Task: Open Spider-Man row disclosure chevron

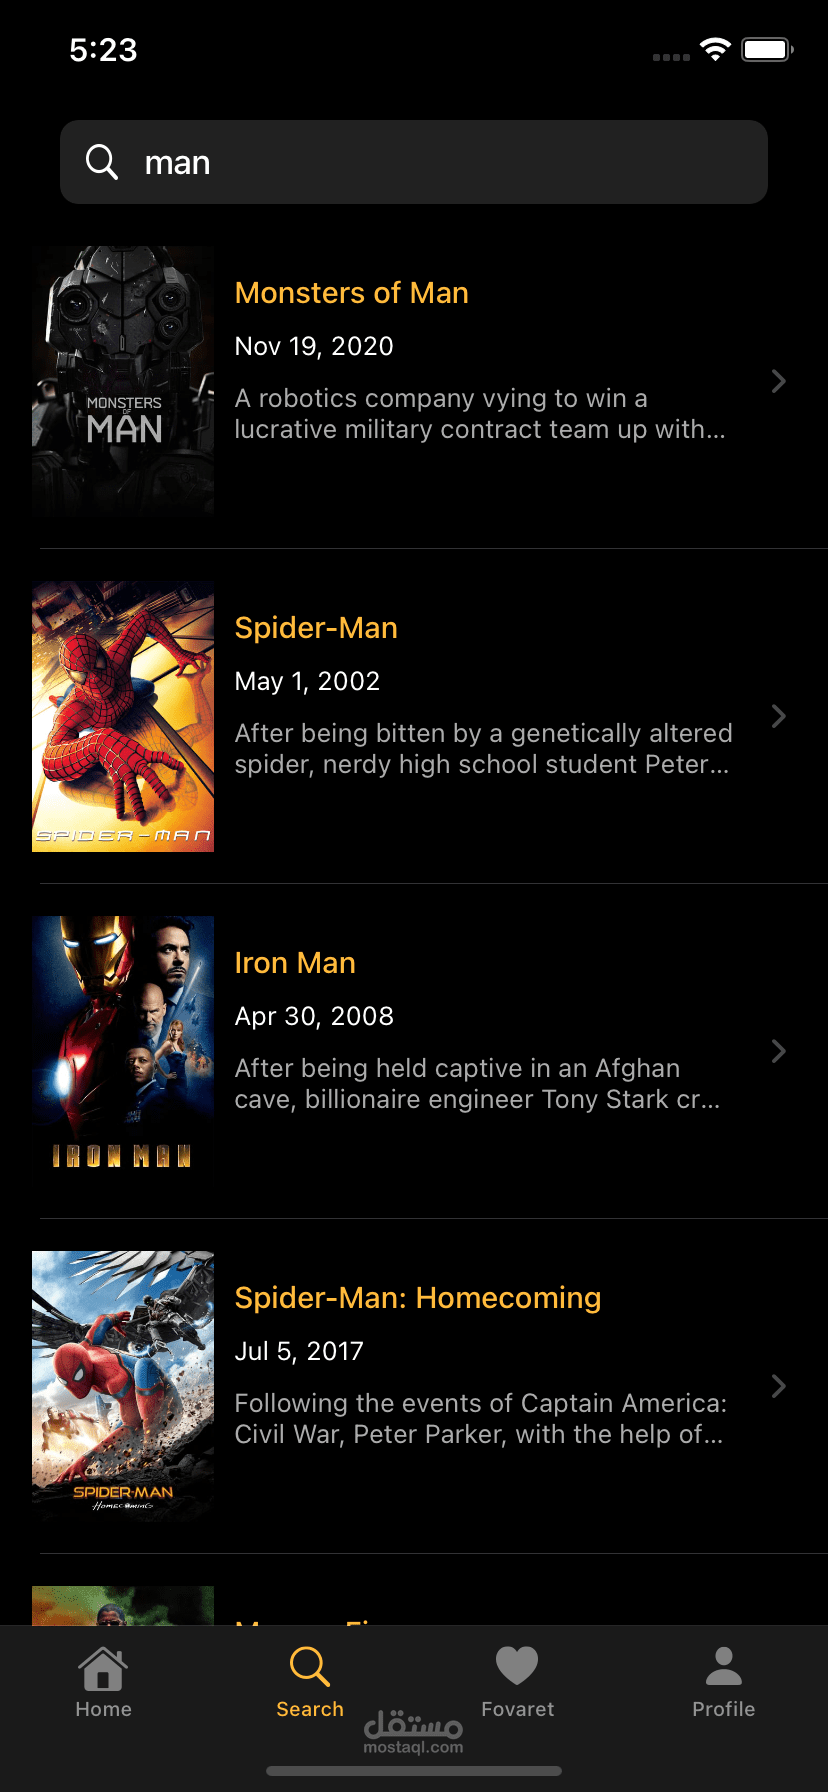Action: pos(778,716)
